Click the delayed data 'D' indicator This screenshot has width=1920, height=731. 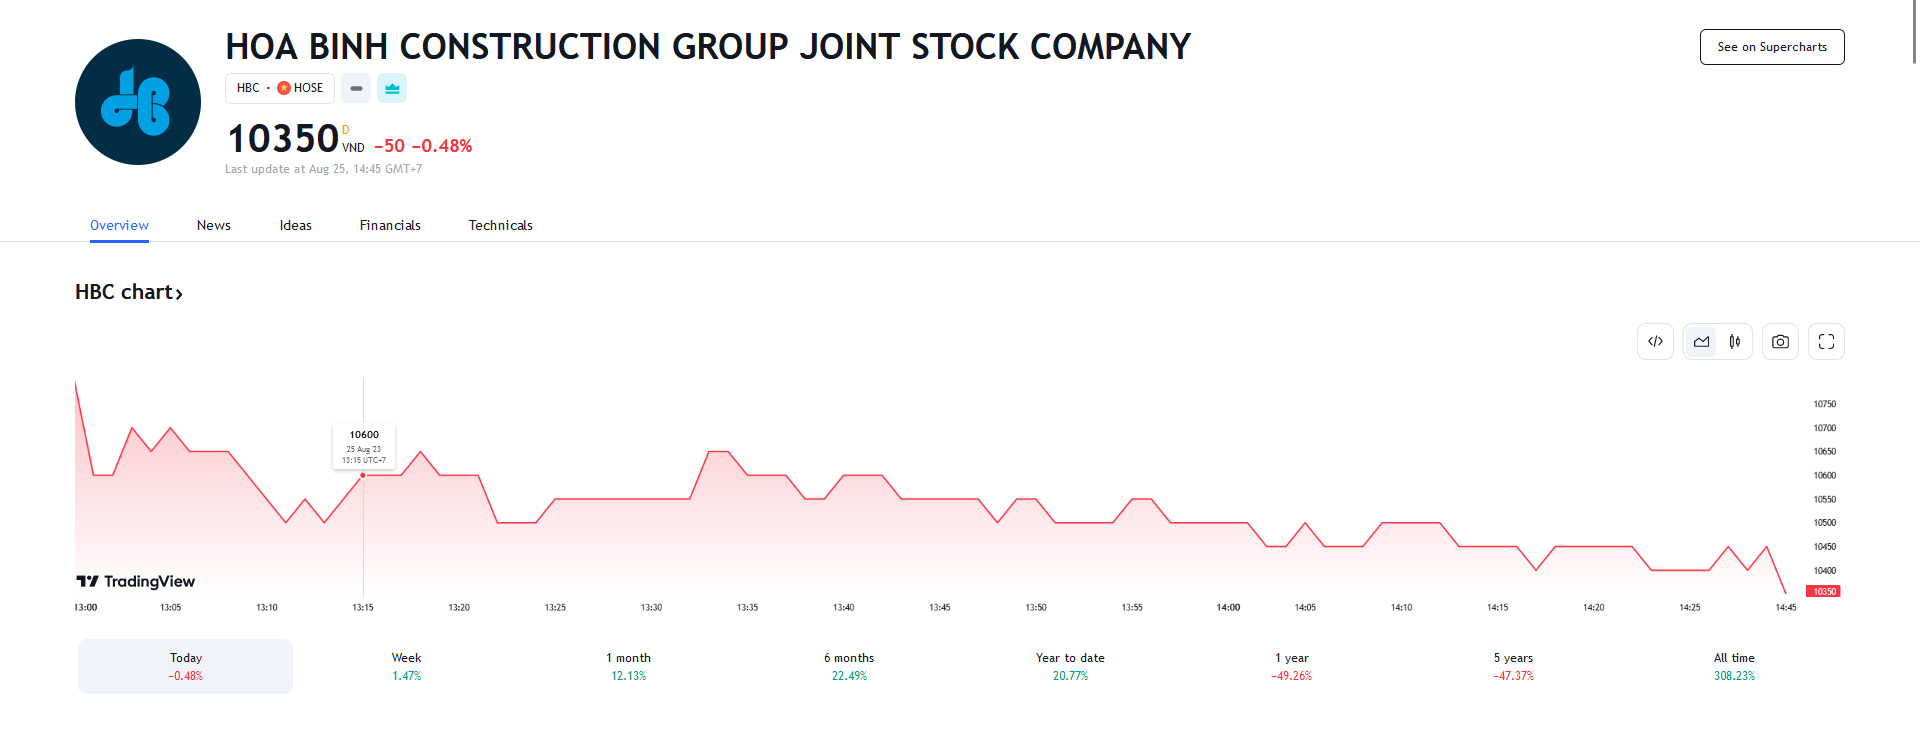[346, 129]
